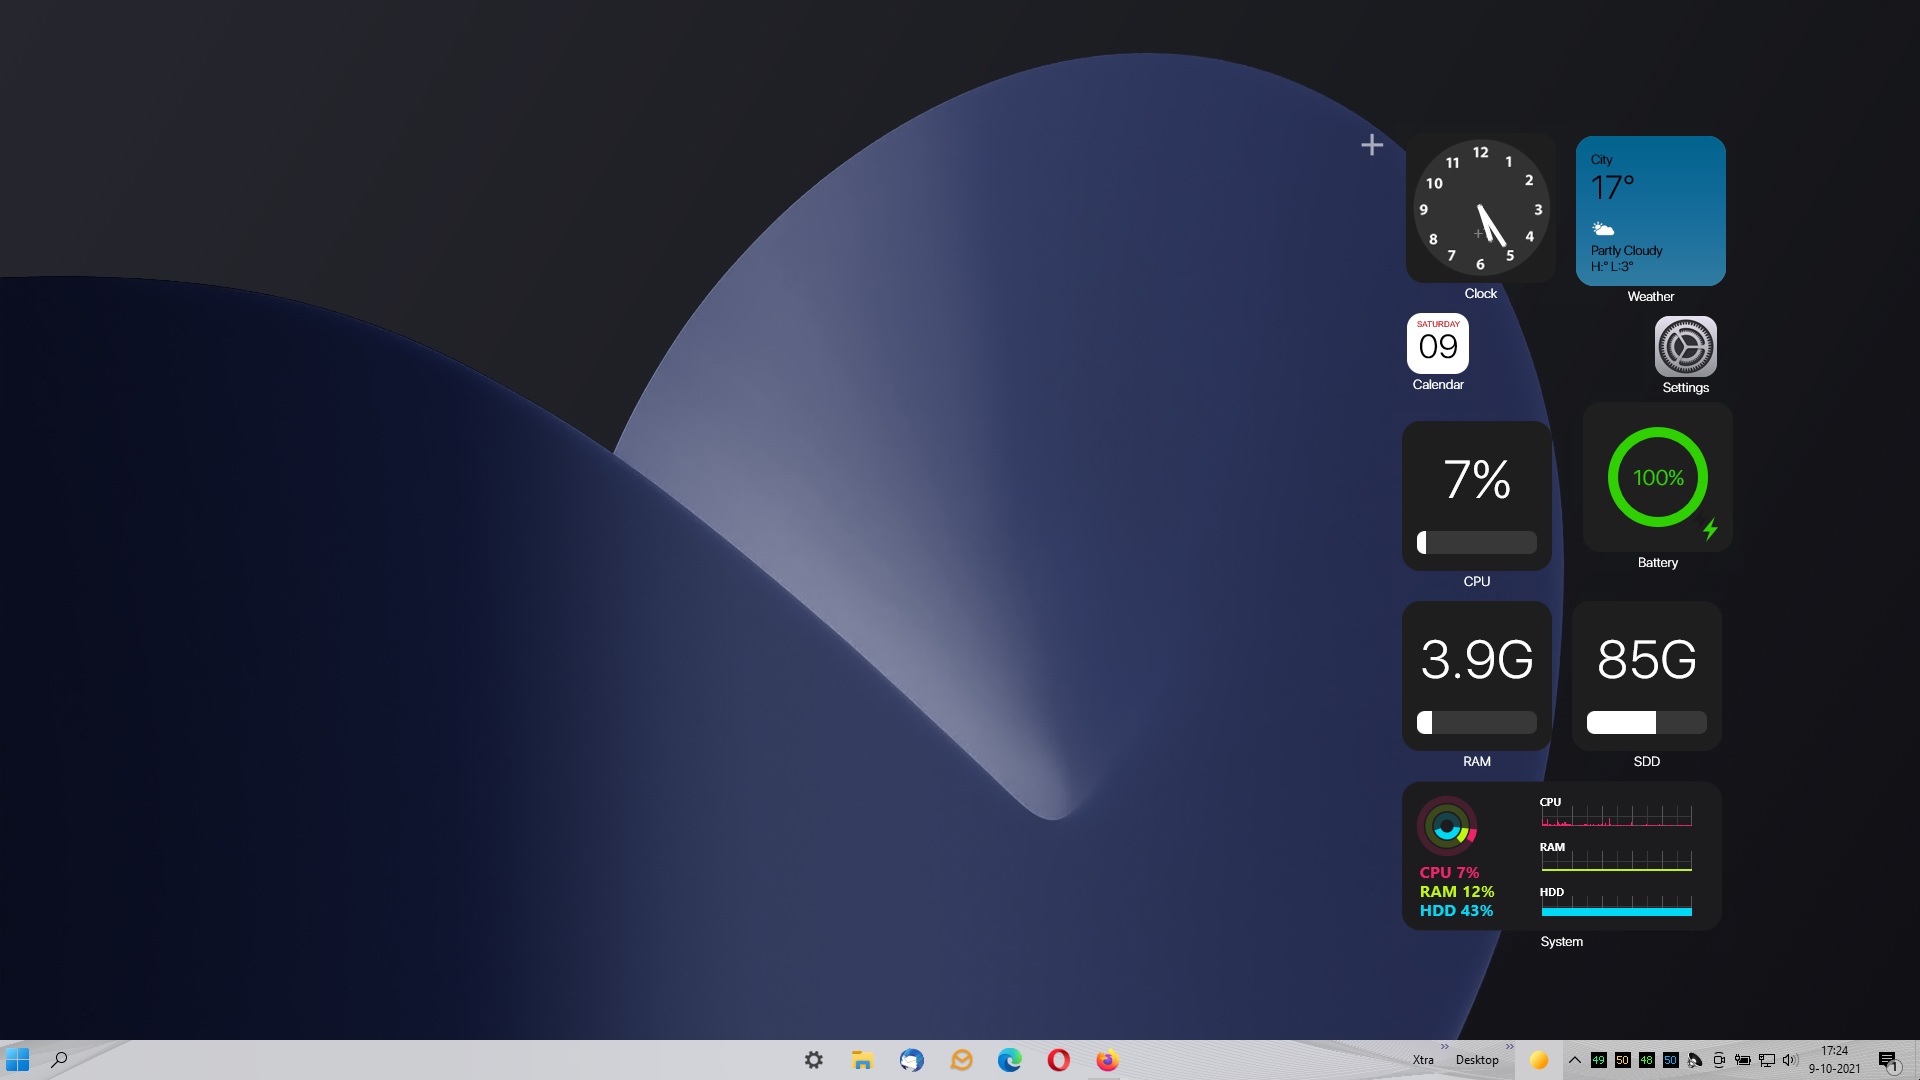Click the yellow 50 temperature tray icon
Image resolution: width=1920 pixels, height=1080 pixels.
coord(1622,1060)
